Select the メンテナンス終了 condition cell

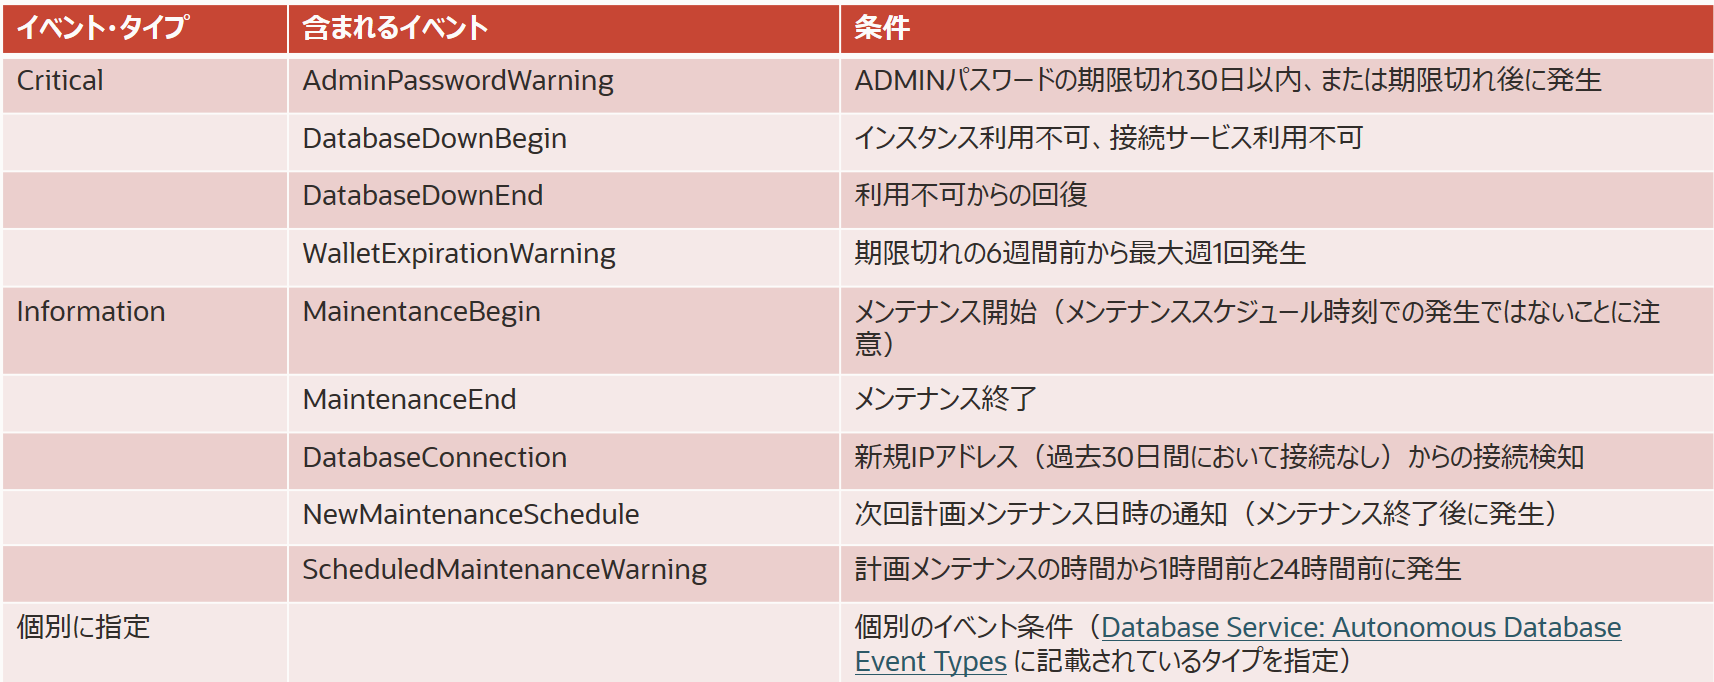click(x=945, y=400)
